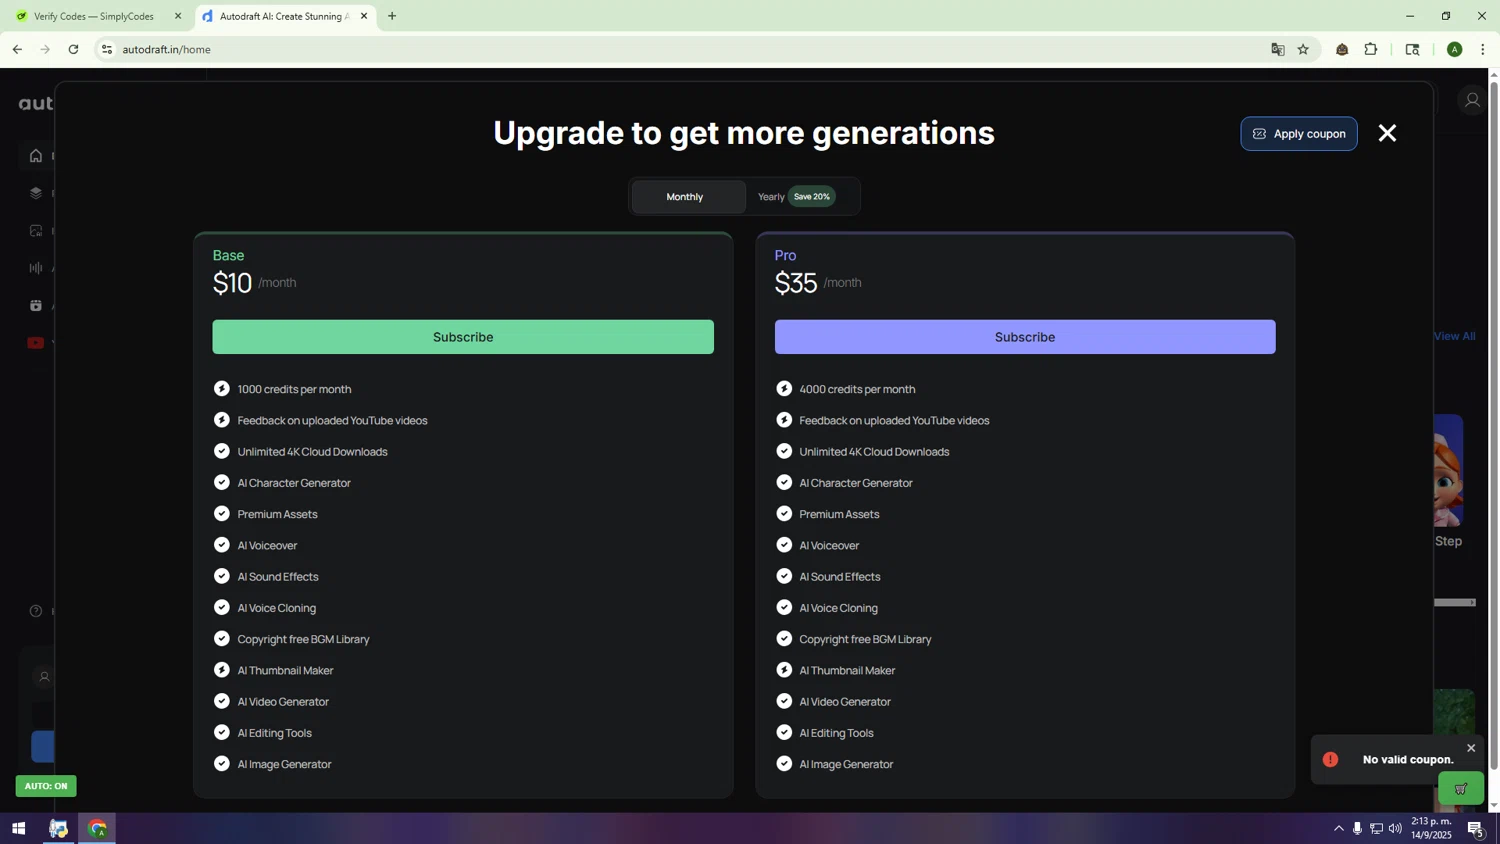This screenshot has height=844, width=1500.
Task: Open the network icon in the system tray
Action: tap(1376, 828)
